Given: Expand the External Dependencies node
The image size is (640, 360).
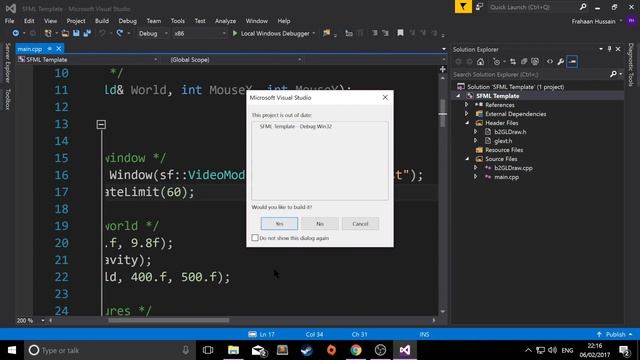Looking at the screenshot, I should point(467,114).
